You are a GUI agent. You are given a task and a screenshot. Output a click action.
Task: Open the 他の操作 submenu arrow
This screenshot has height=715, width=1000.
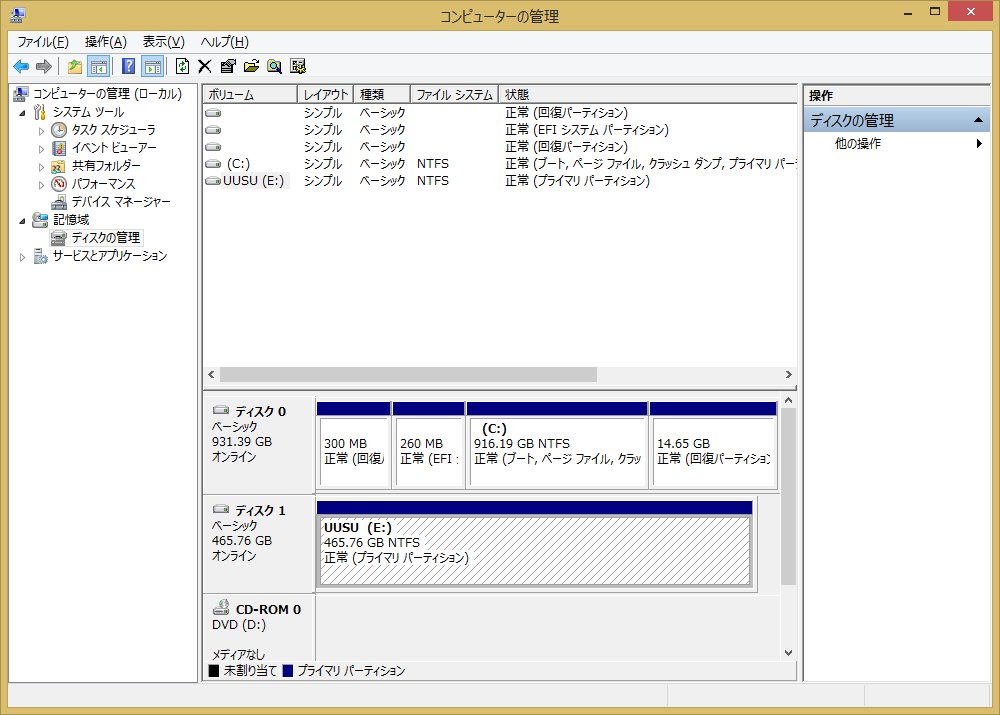979,144
